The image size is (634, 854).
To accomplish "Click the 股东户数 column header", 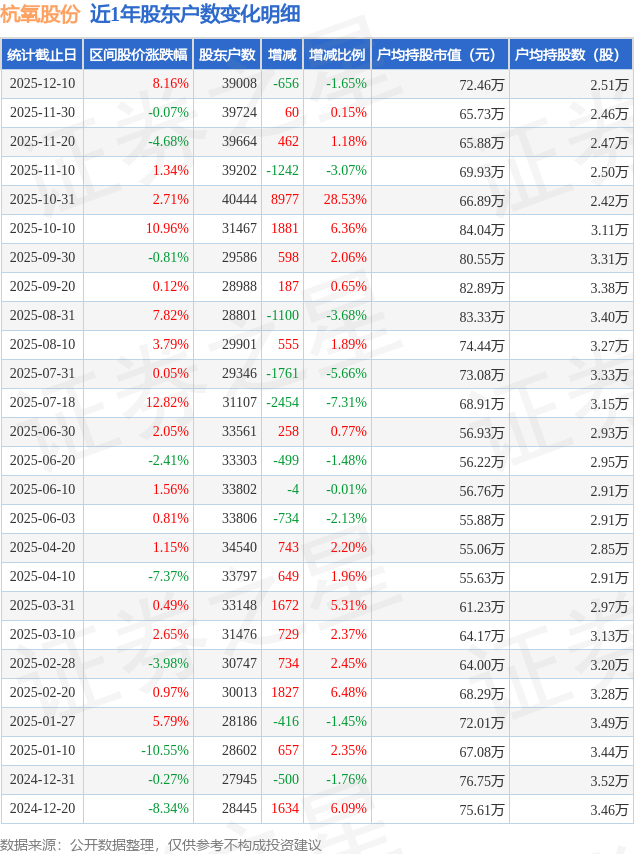I will click(x=226, y=55).
